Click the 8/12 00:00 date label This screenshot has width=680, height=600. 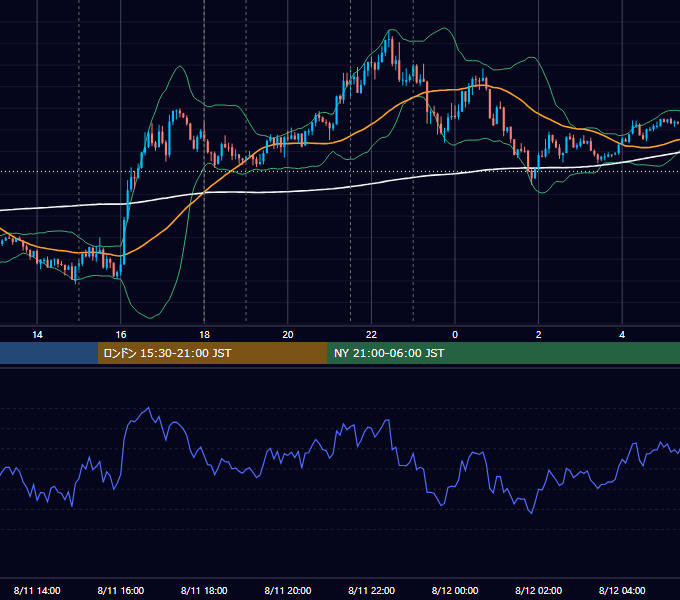click(455, 590)
